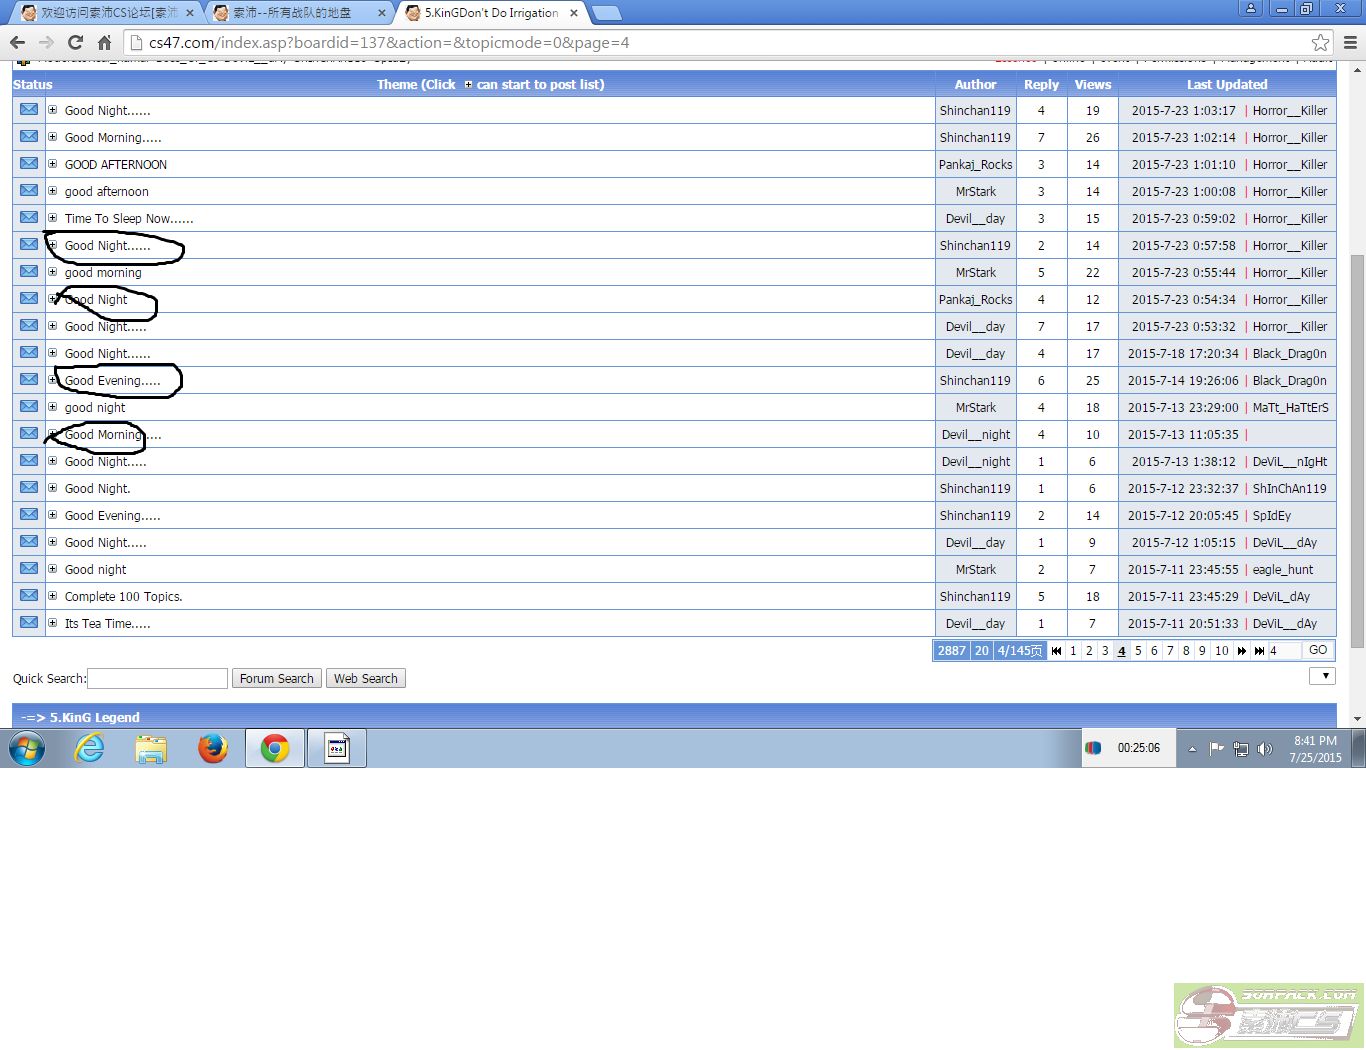
Task: Jump to last page with pagination arrow
Action: click(x=1259, y=651)
